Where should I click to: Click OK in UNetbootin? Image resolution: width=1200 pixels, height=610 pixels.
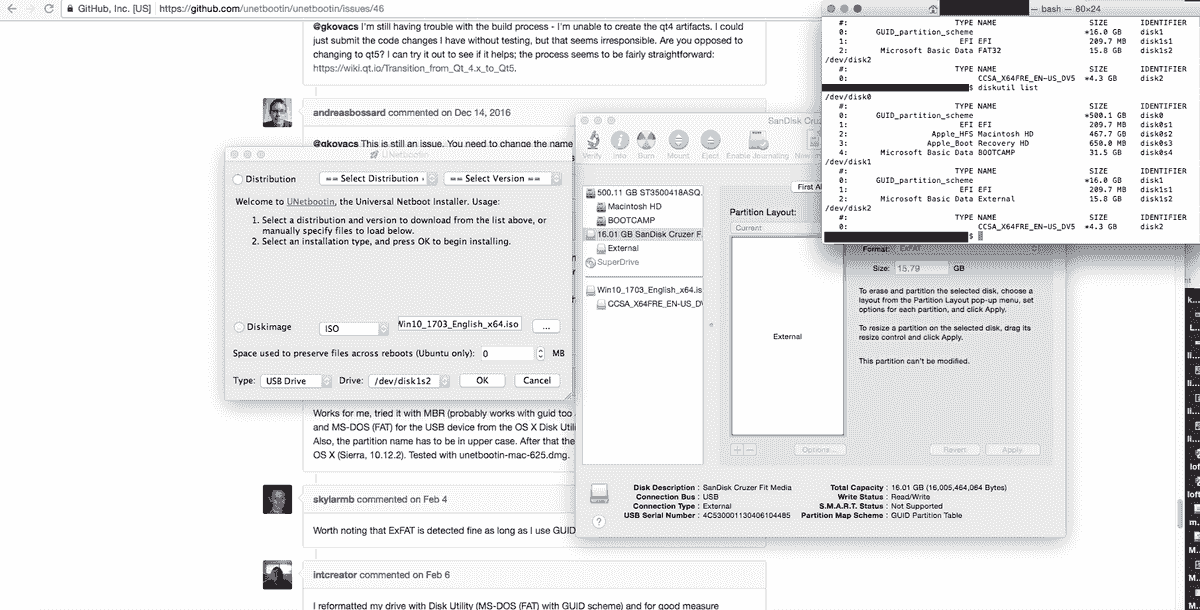(x=482, y=380)
